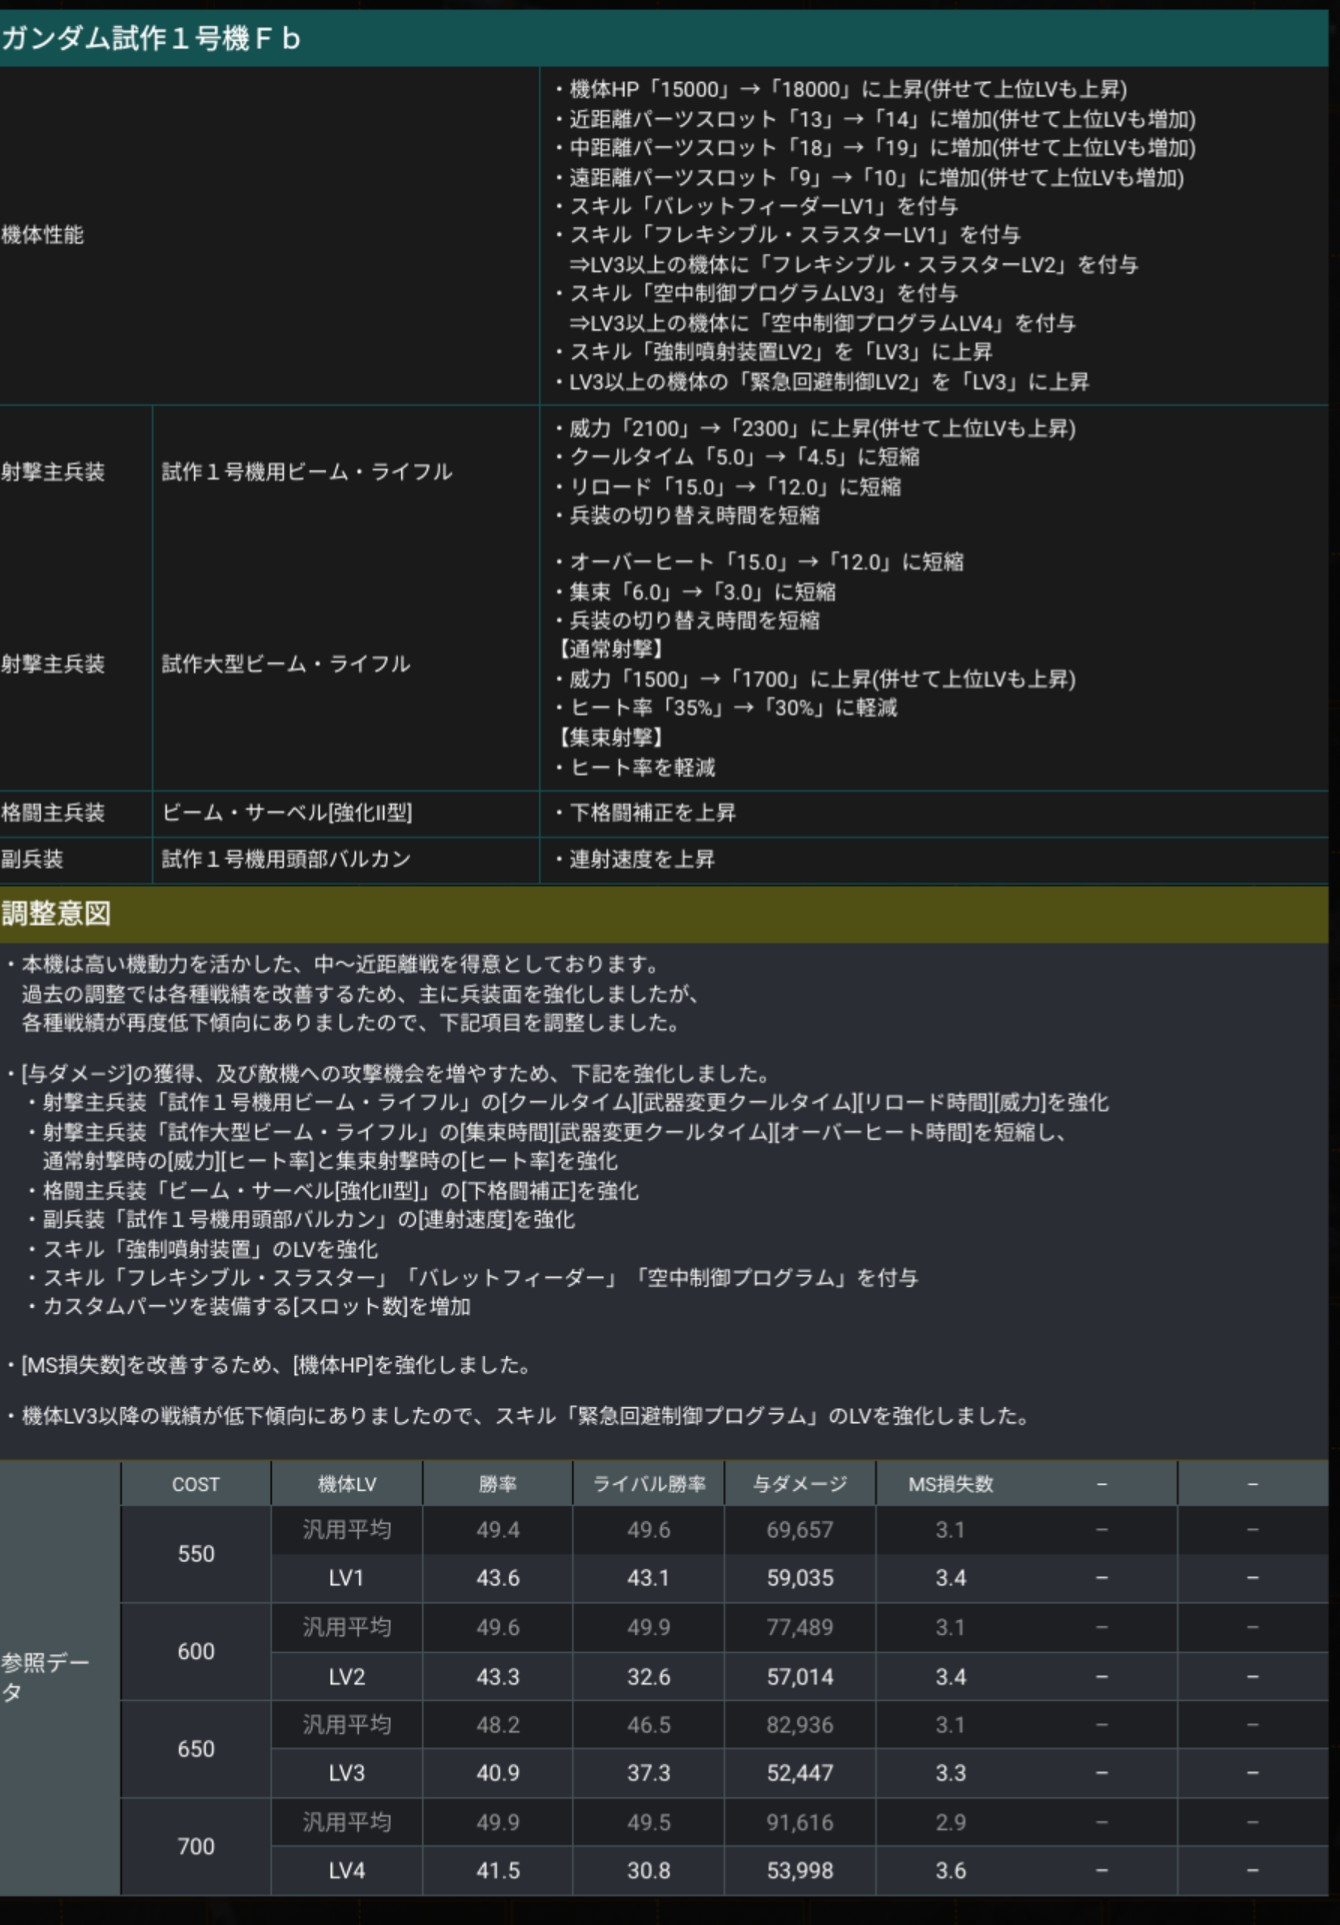Viewport: 1340px width, 1925px height.
Task: Click the LV4 cell
Action: [x=347, y=1870]
